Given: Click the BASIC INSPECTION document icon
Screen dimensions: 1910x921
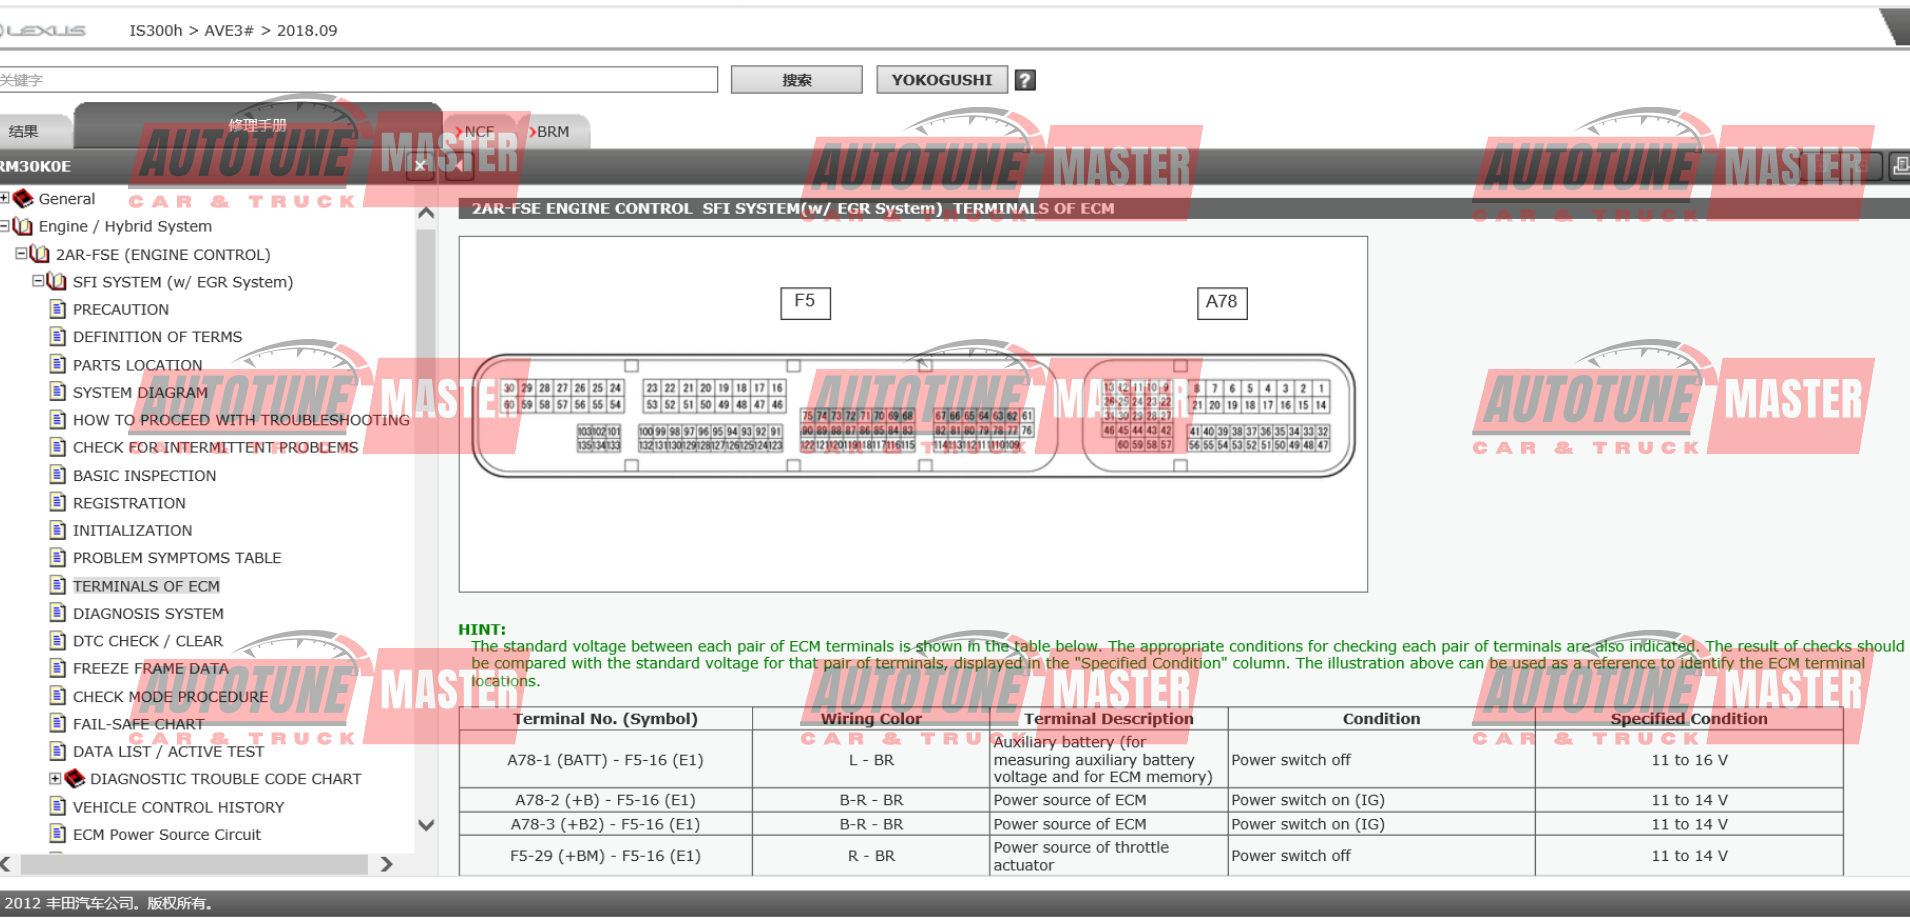Looking at the screenshot, I should point(58,475).
